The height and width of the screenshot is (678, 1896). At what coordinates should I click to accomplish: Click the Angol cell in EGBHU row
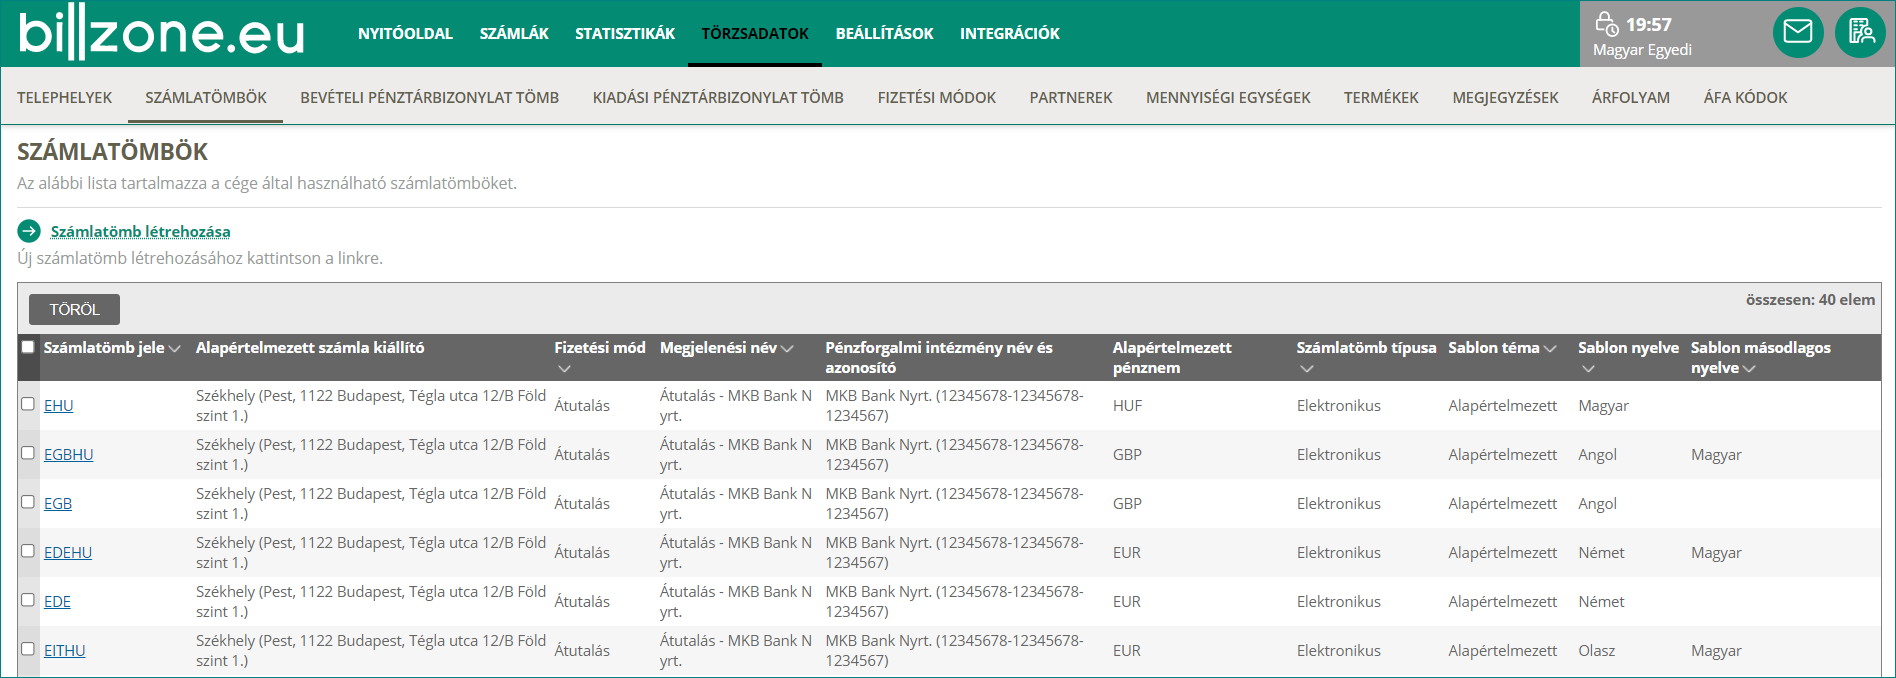tap(1597, 454)
